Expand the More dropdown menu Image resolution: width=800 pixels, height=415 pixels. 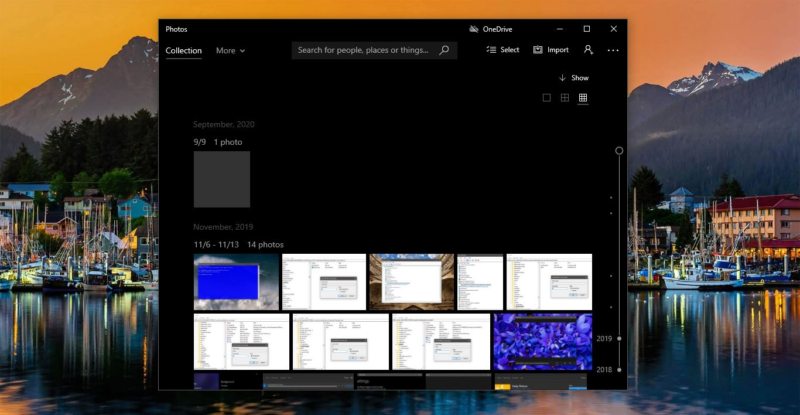(230, 50)
